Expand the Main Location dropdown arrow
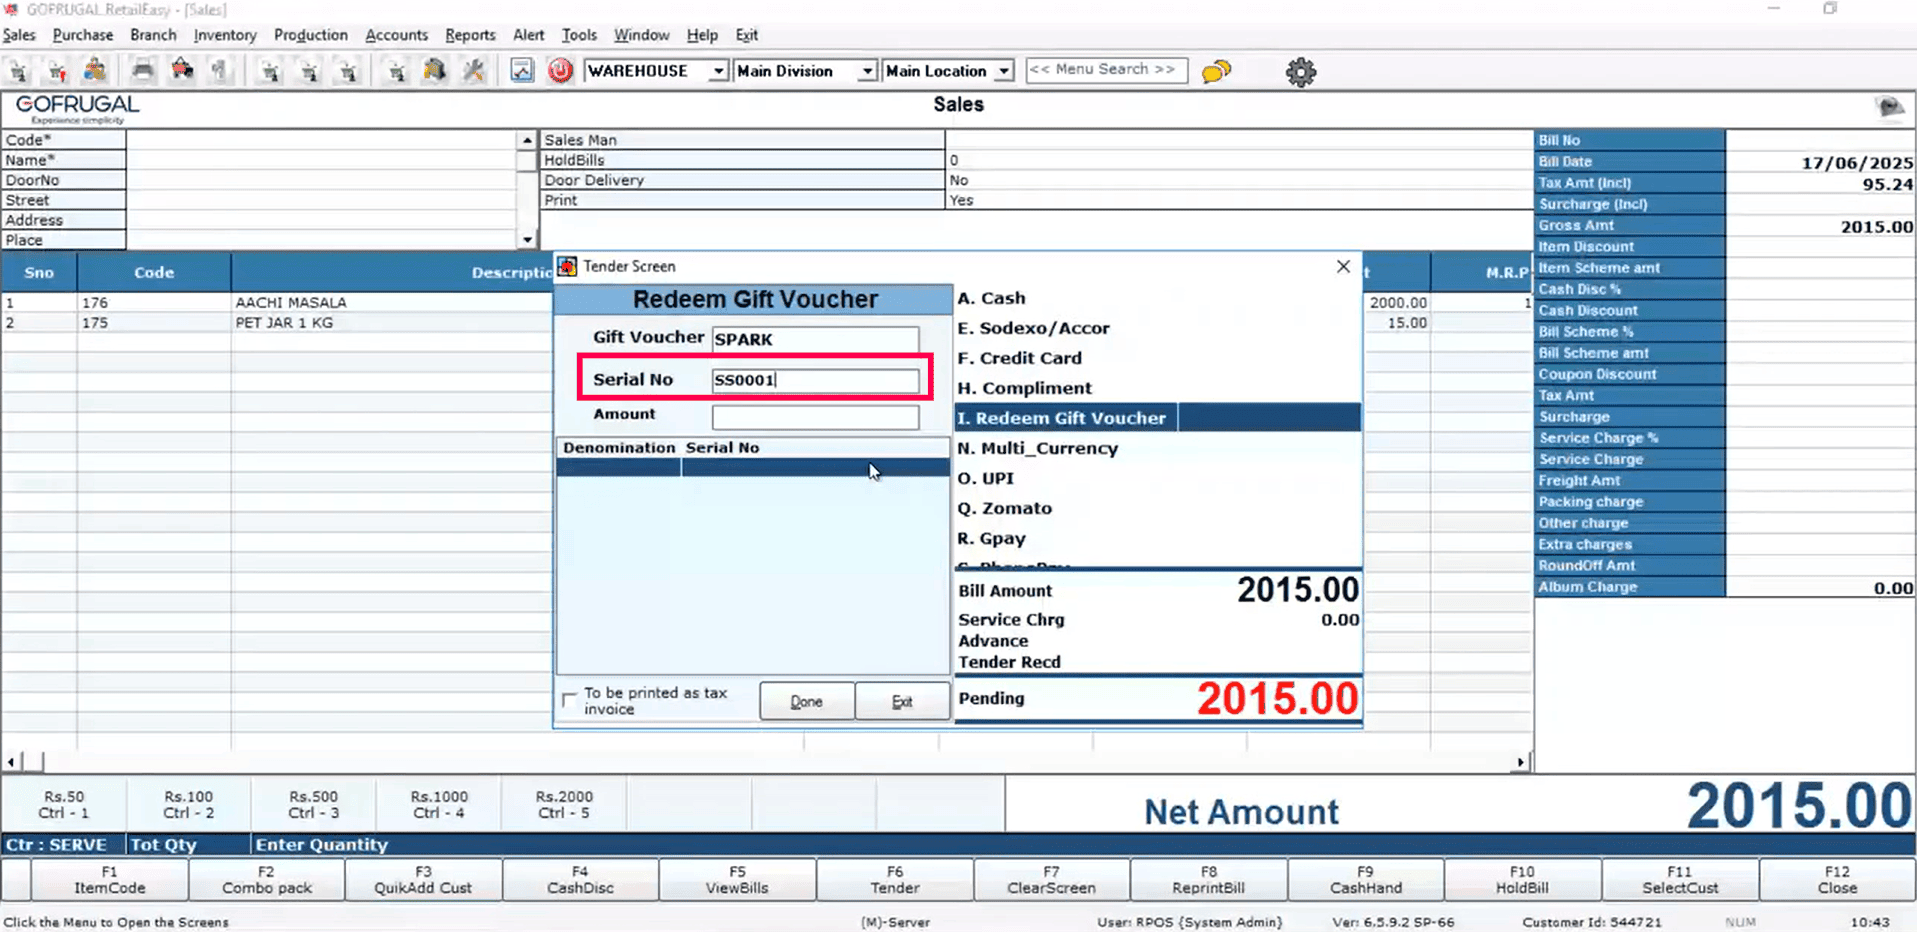 pos(1003,71)
